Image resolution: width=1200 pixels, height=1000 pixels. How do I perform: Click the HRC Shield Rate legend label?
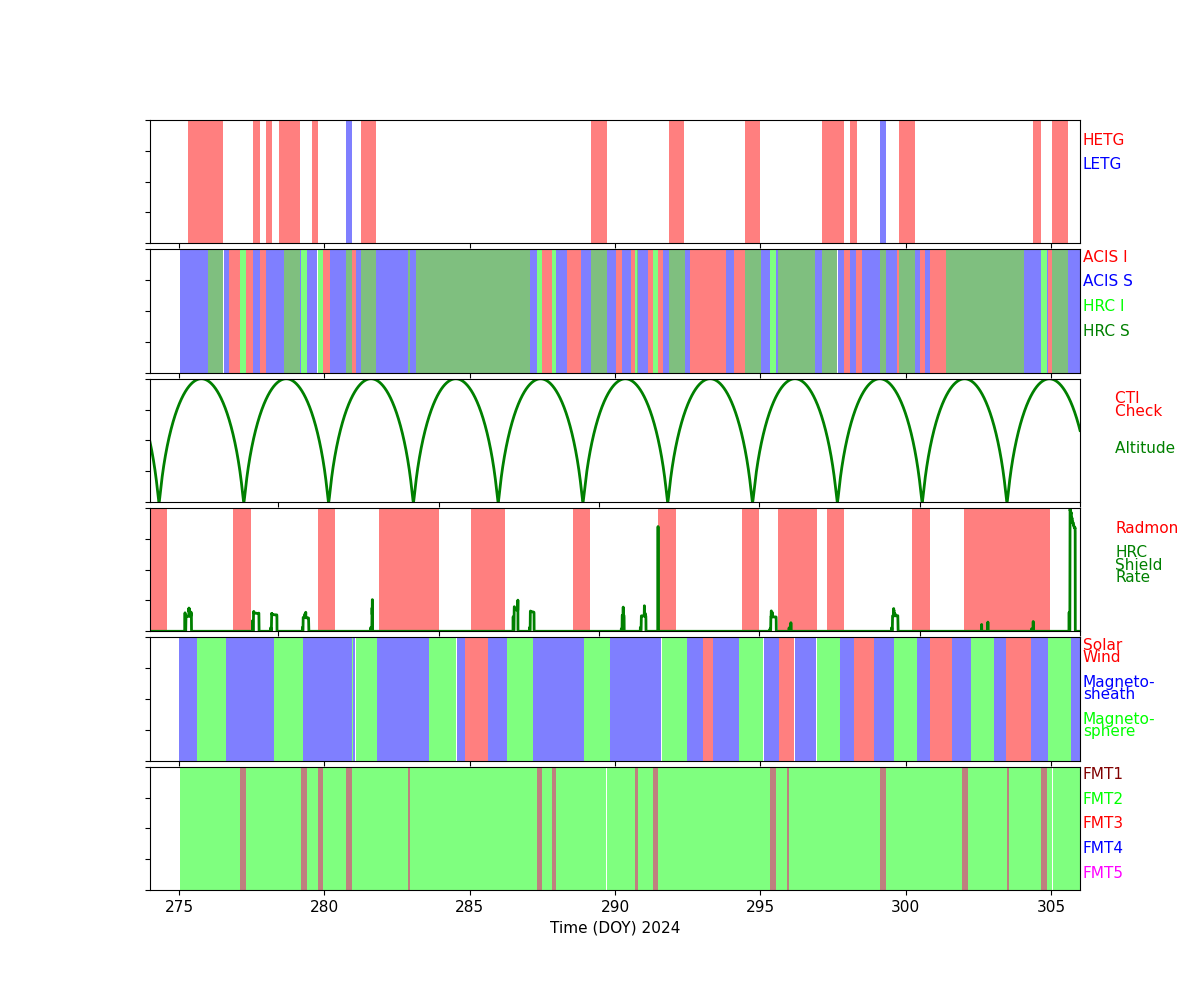click(1138, 565)
